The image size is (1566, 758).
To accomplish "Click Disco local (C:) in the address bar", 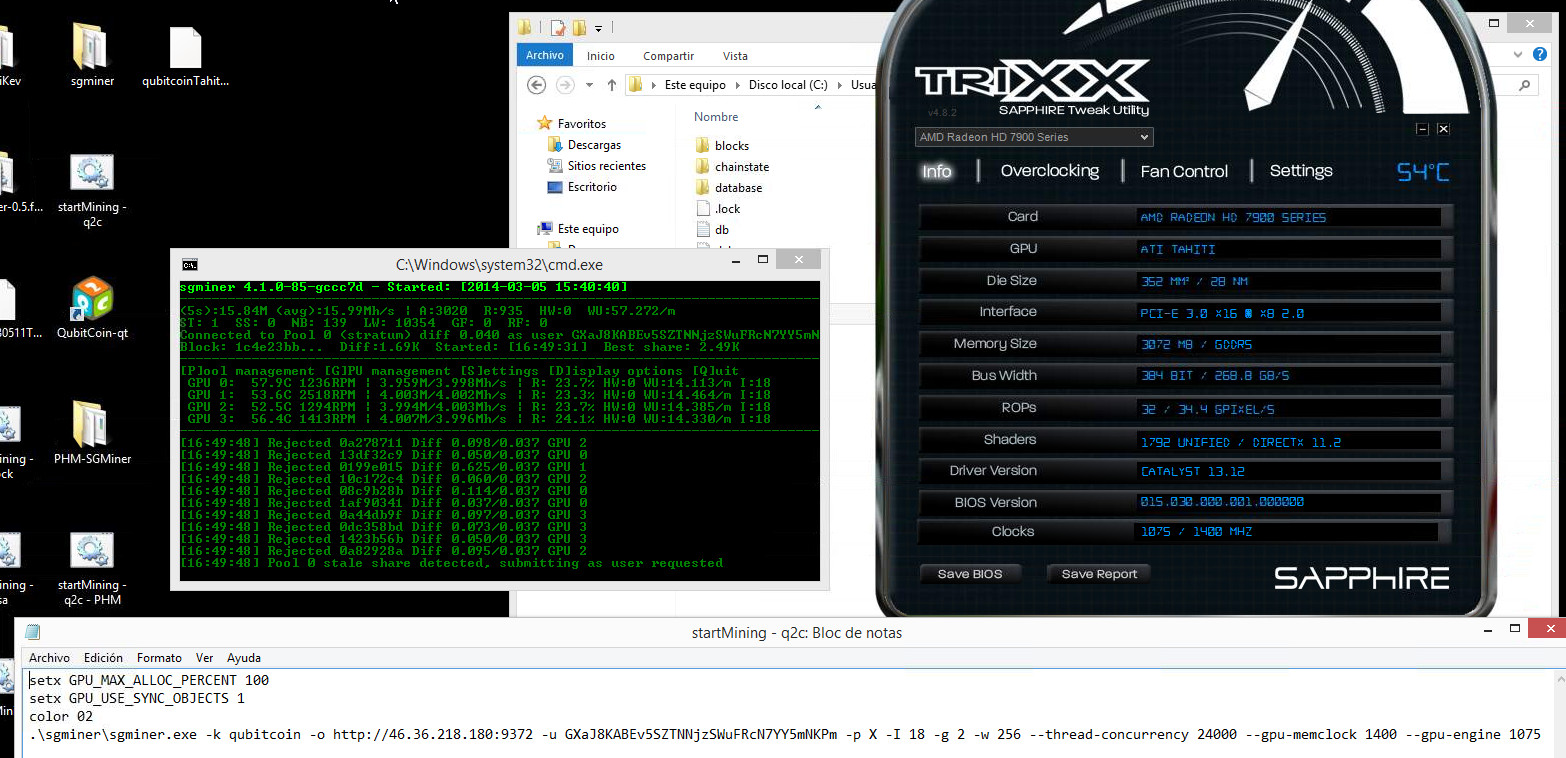I will (788, 85).
